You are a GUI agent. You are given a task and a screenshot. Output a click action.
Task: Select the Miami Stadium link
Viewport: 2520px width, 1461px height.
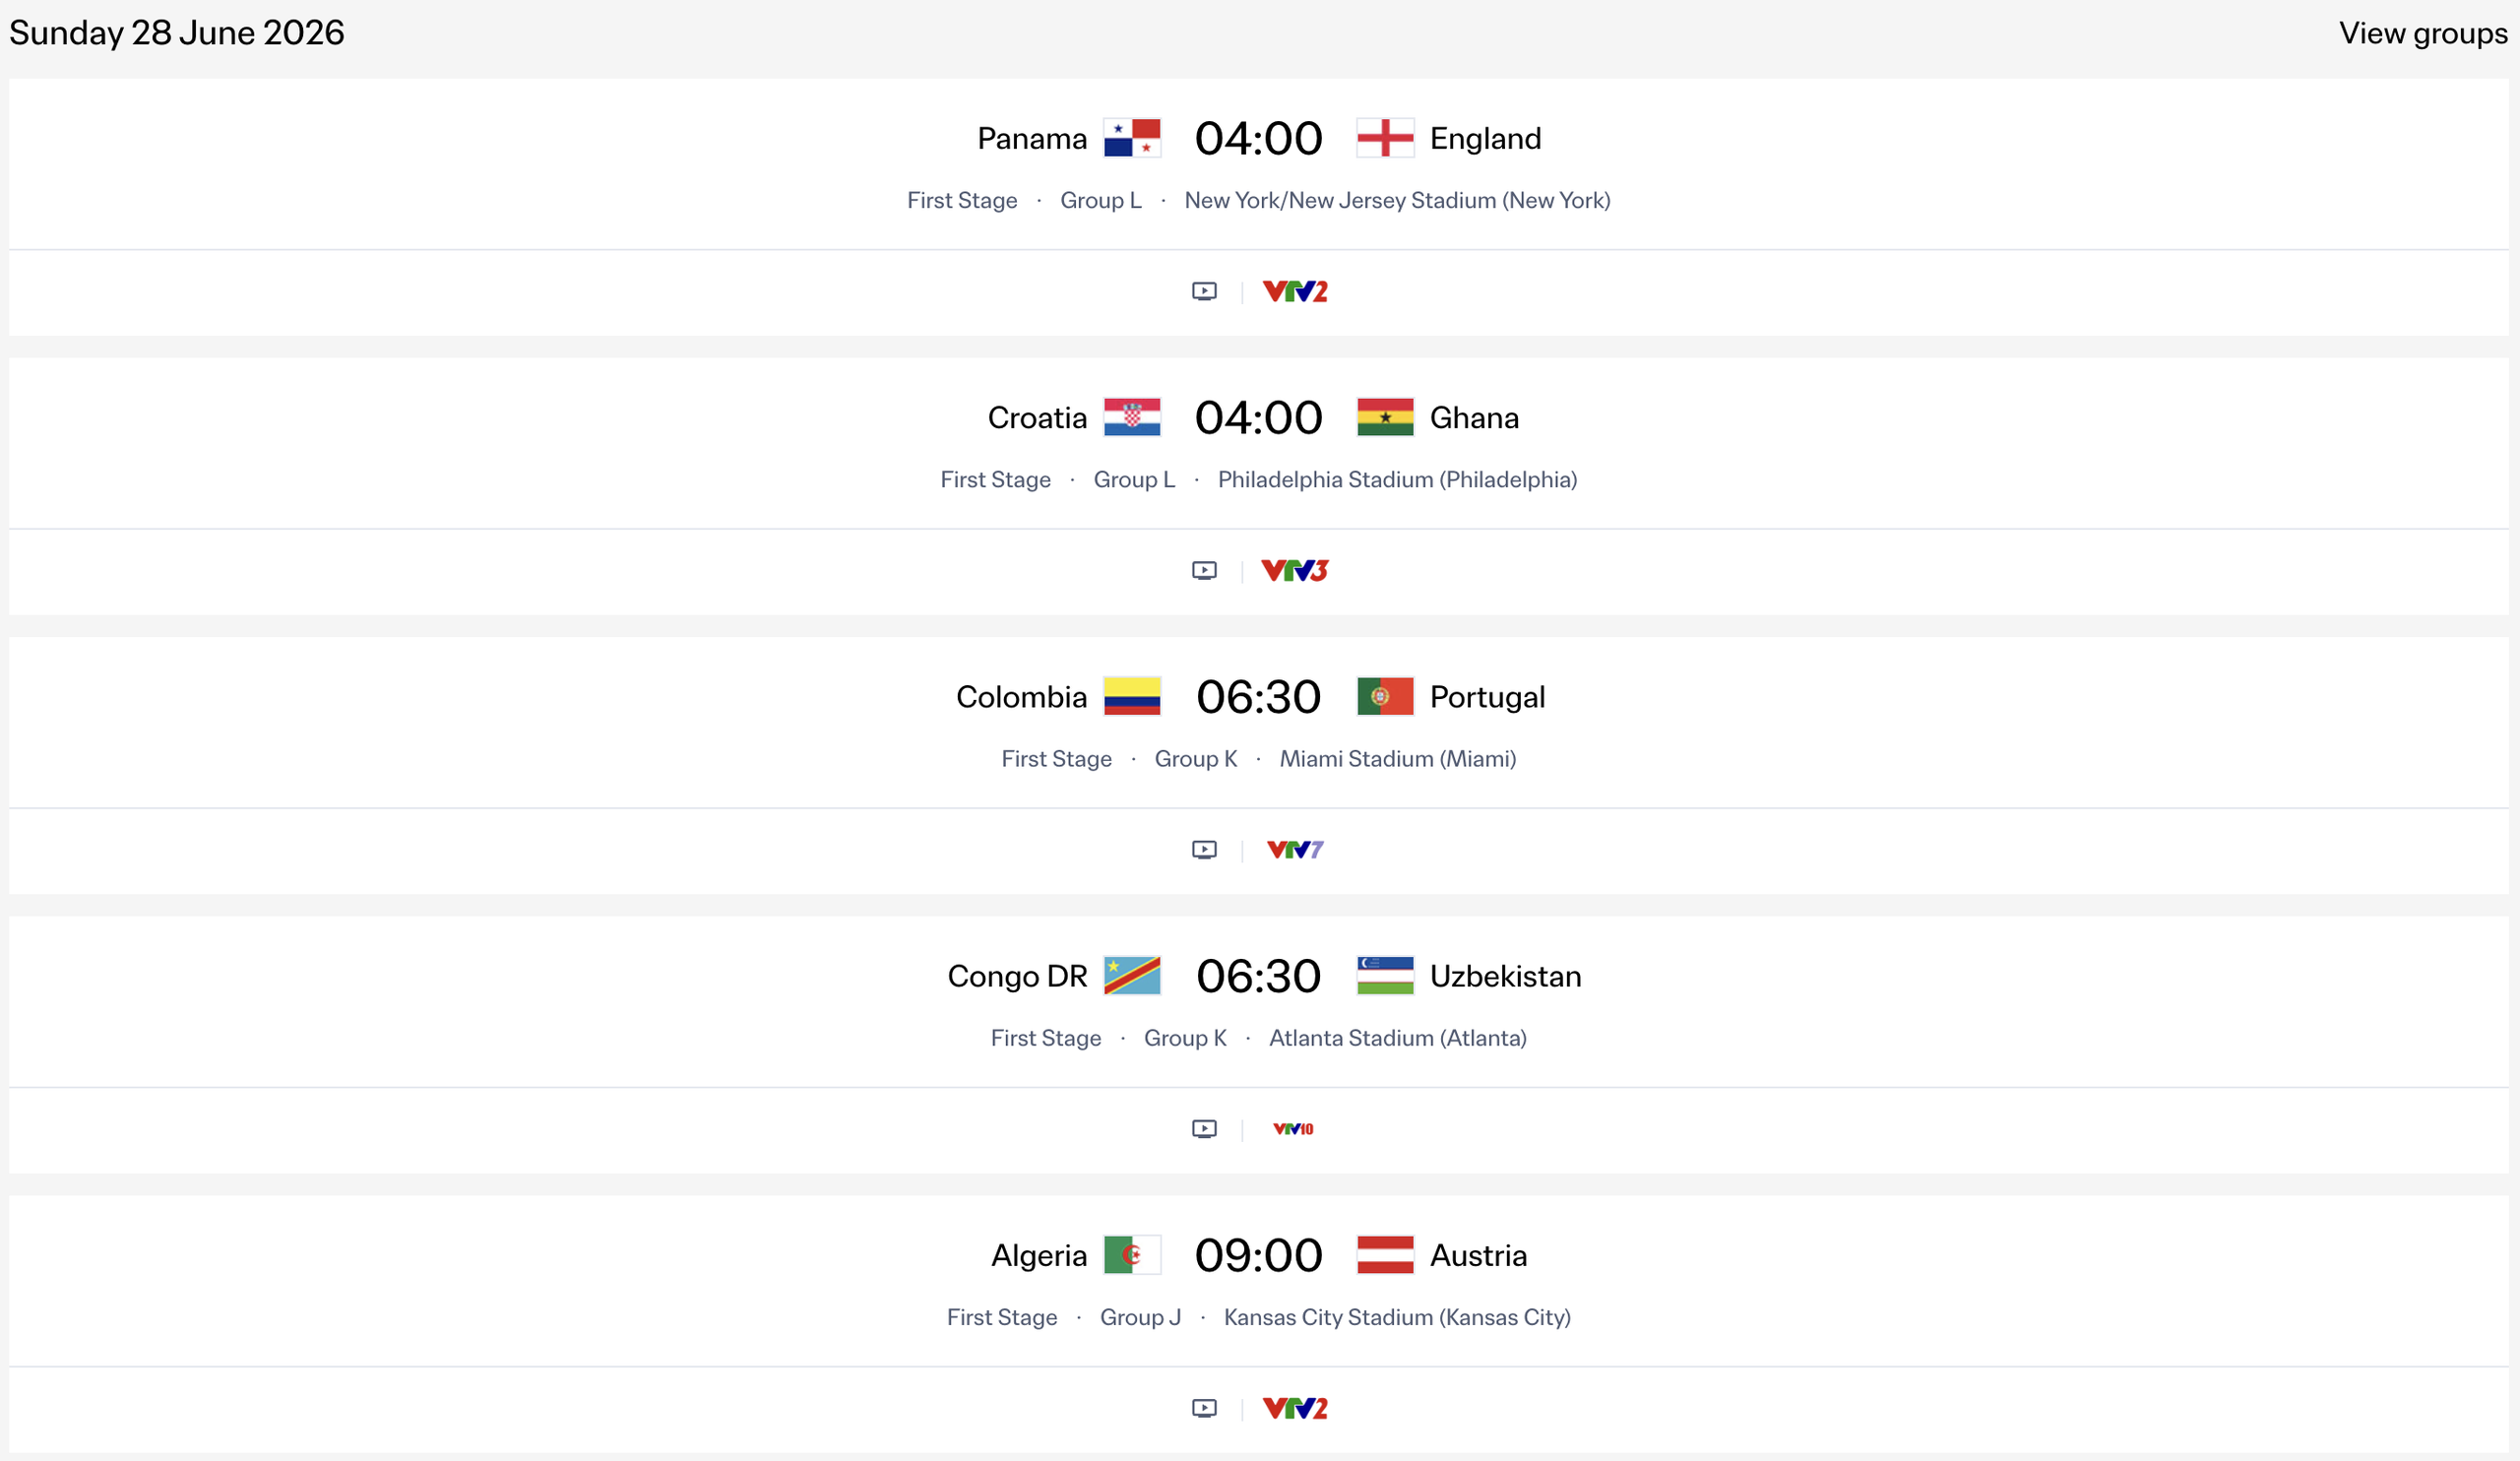(x=1397, y=758)
